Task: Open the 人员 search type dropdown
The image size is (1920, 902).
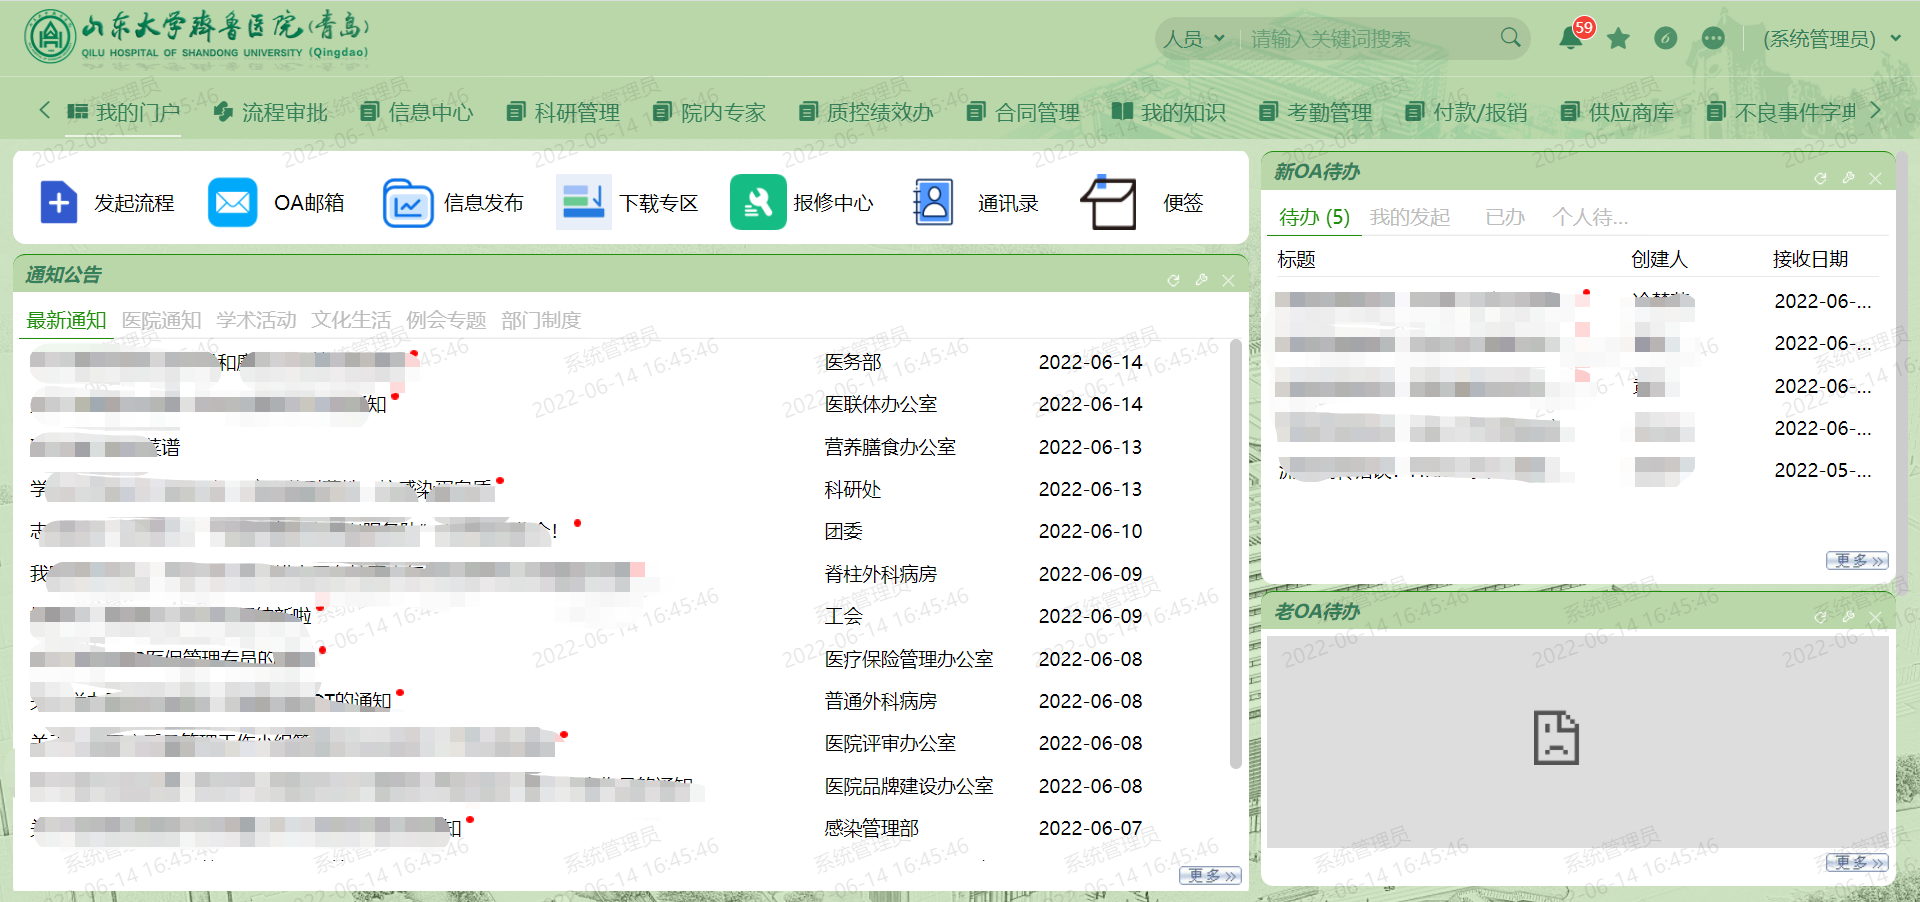Action: click(1194, 38)
